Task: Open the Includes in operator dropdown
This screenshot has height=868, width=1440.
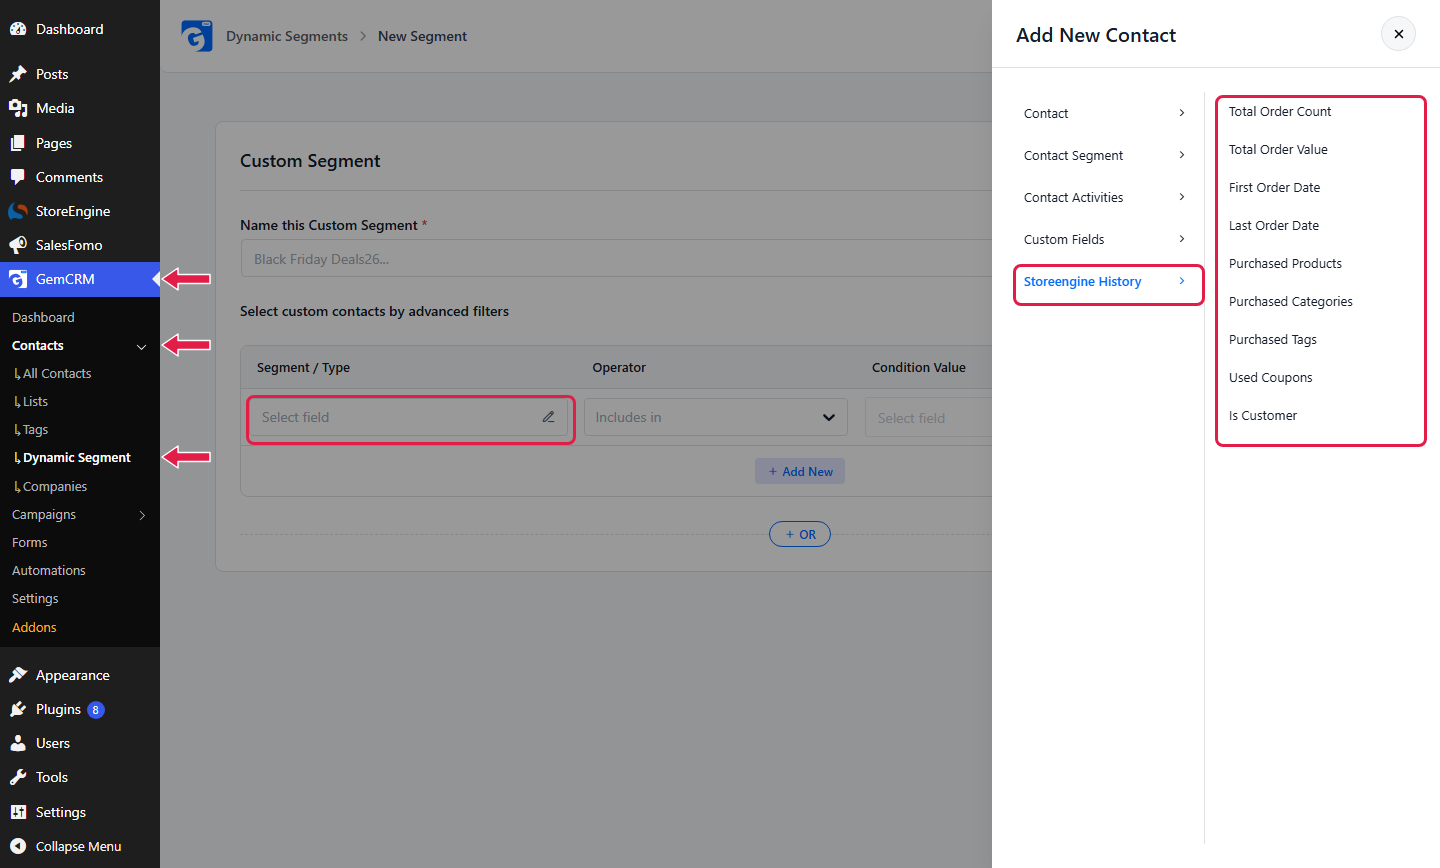Action: [716, 417]
